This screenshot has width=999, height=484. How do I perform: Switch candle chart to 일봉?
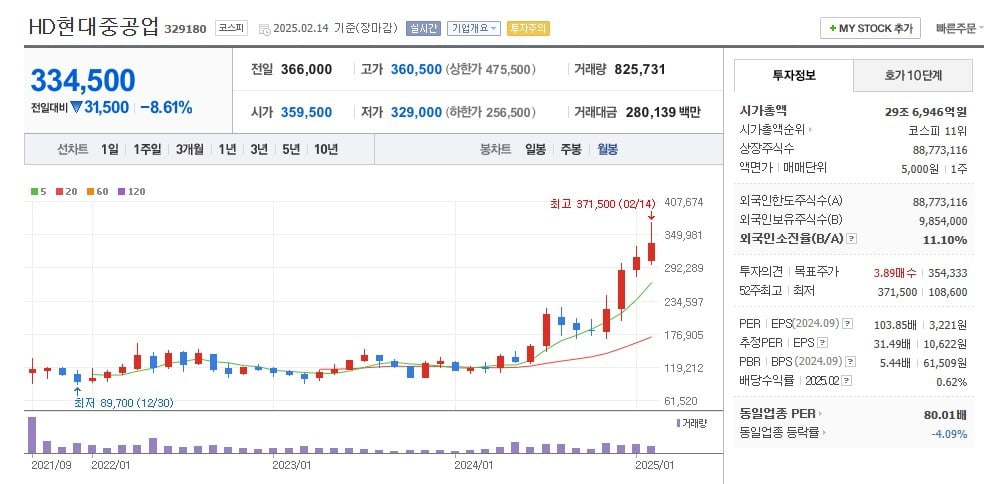click(535, 150)
